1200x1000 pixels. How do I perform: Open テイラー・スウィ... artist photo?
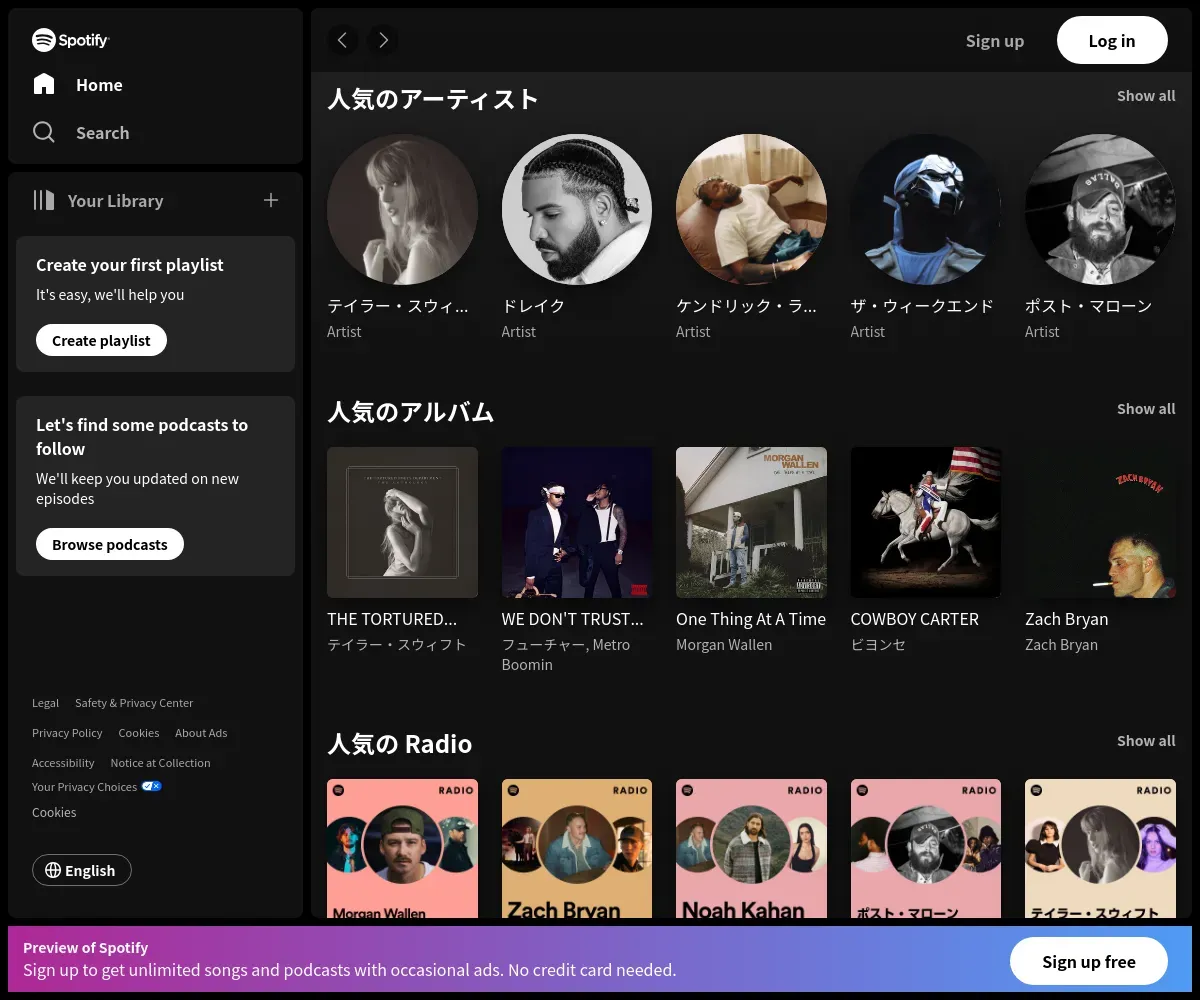(402, 210)
